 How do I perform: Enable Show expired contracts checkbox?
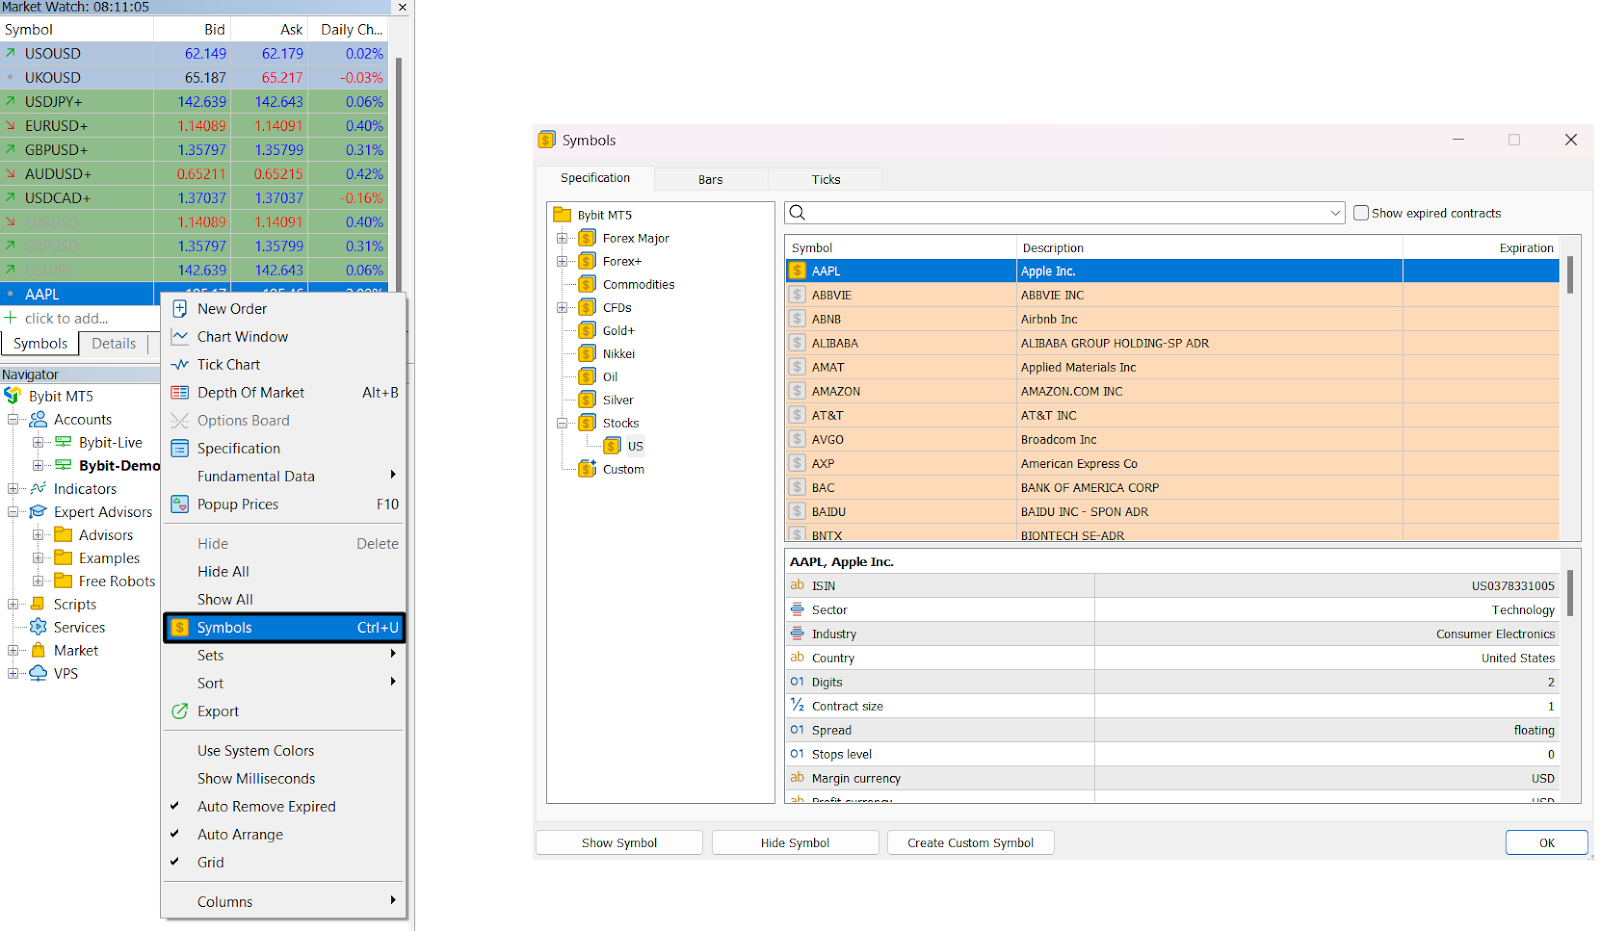coord(1361,213)
